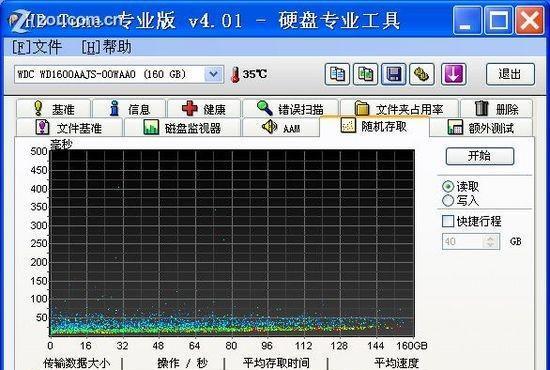This screenshot has width=550, height=370.
Task: Click the 平均速度 column header
Action: click(396, 363)
